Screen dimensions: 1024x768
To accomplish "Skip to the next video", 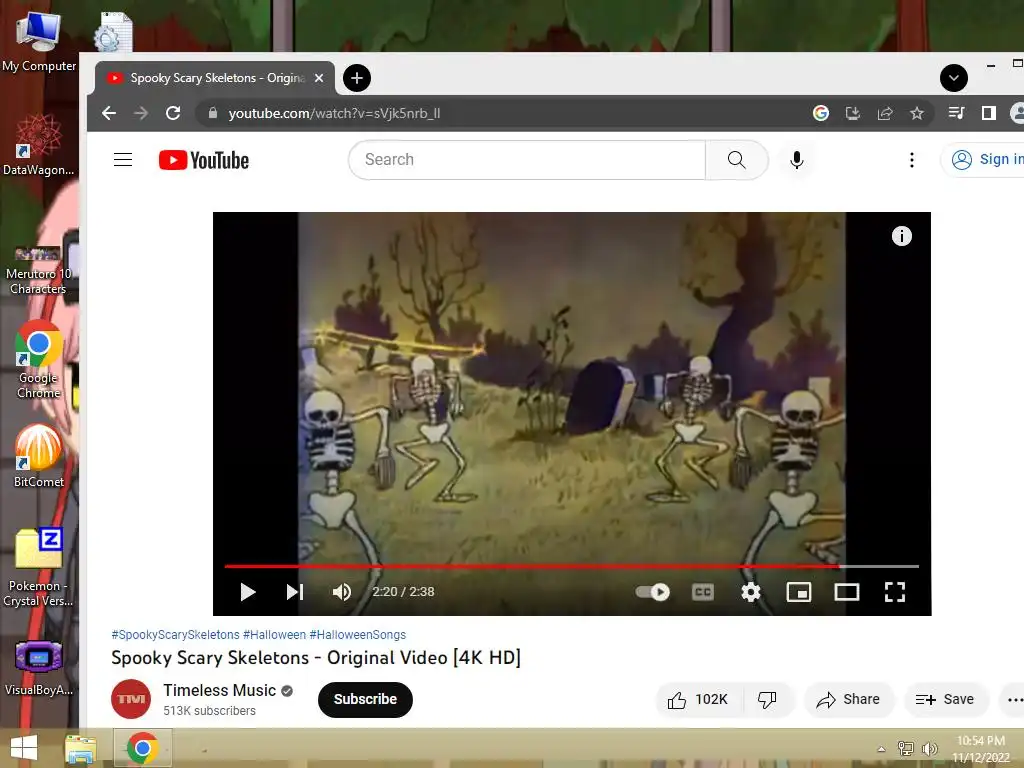I will coord(295,592).
